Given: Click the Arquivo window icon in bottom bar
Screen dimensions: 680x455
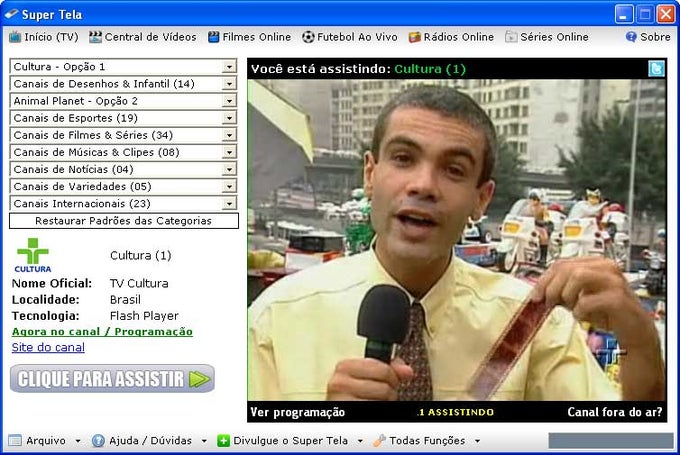Looking at the screenshot, I should 15,441.
